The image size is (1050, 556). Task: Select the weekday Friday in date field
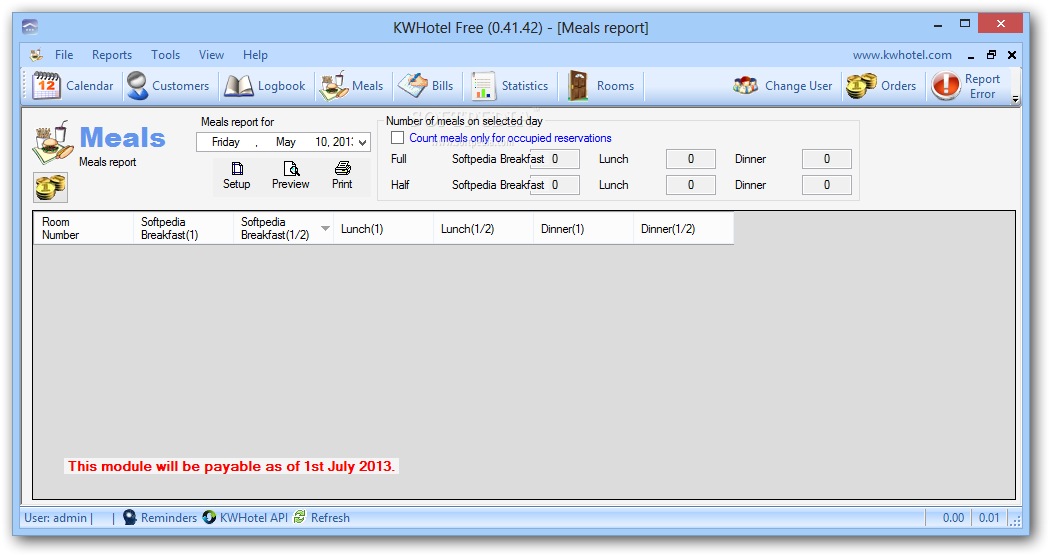point(226,142)
